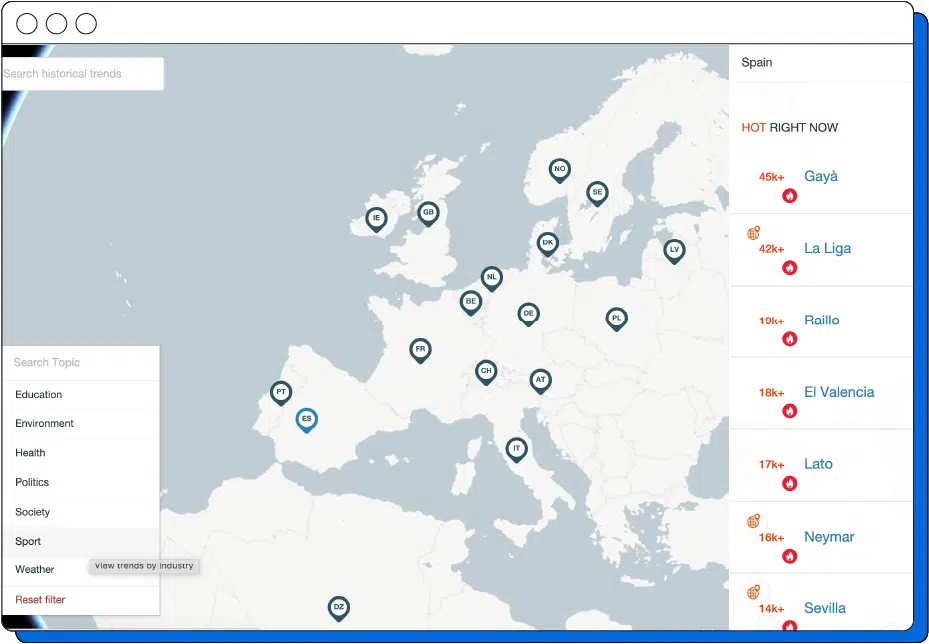
Task: Choose the Sport topic filter
Action: [28, 541]
